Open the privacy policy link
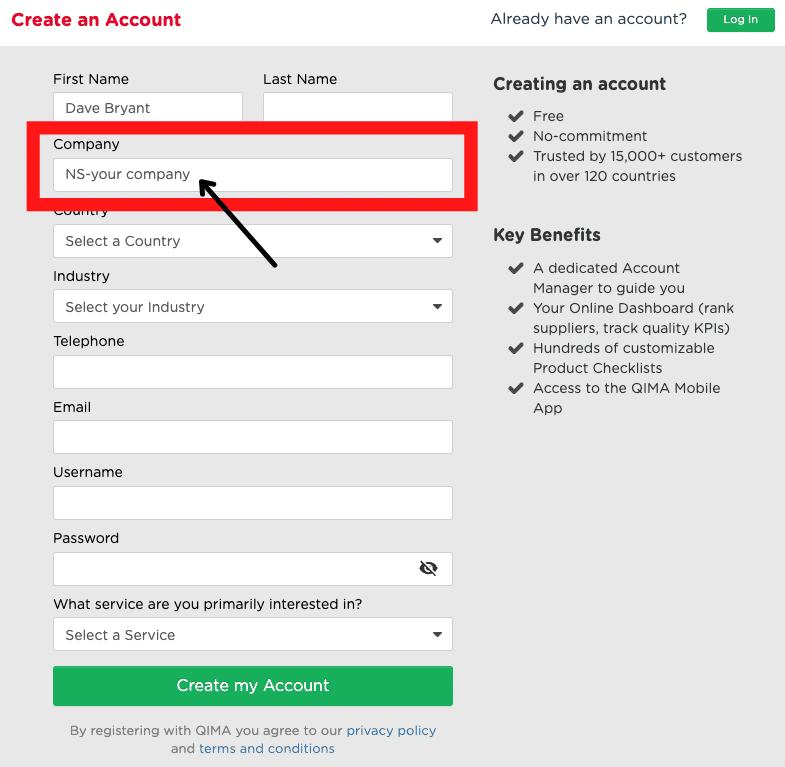The width and height of the screenshot is (785, 767). click(391, 730)
